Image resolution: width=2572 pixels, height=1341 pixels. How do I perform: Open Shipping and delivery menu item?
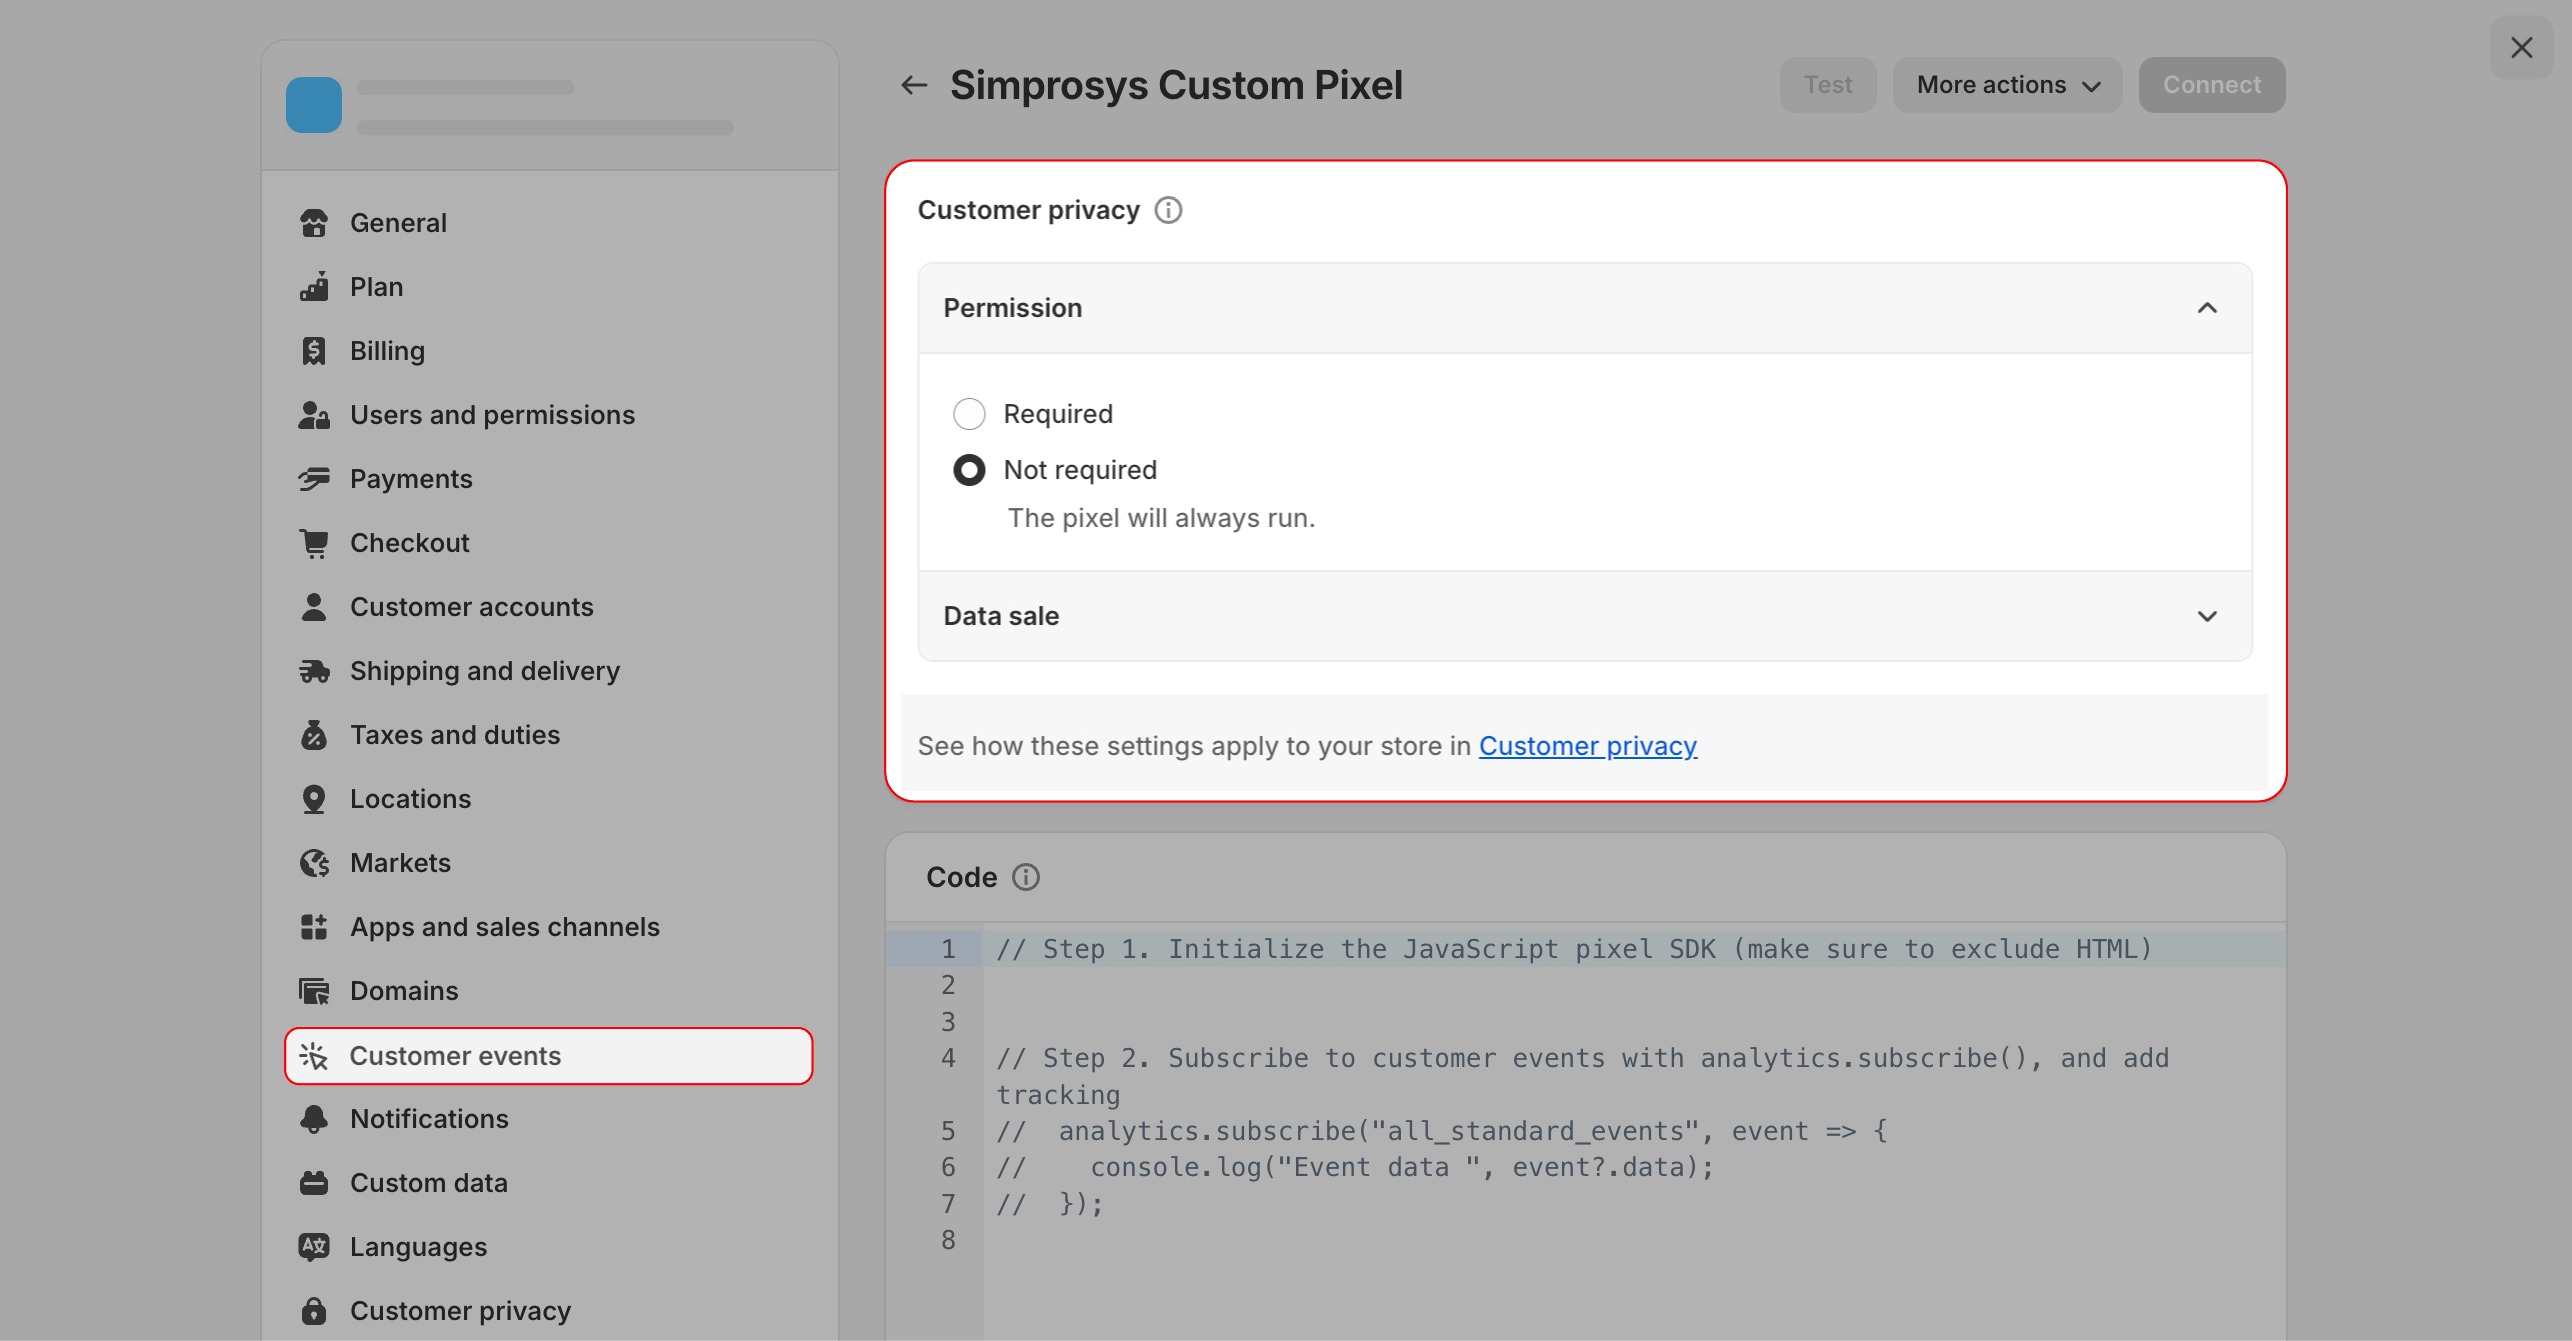coord(549,671)
